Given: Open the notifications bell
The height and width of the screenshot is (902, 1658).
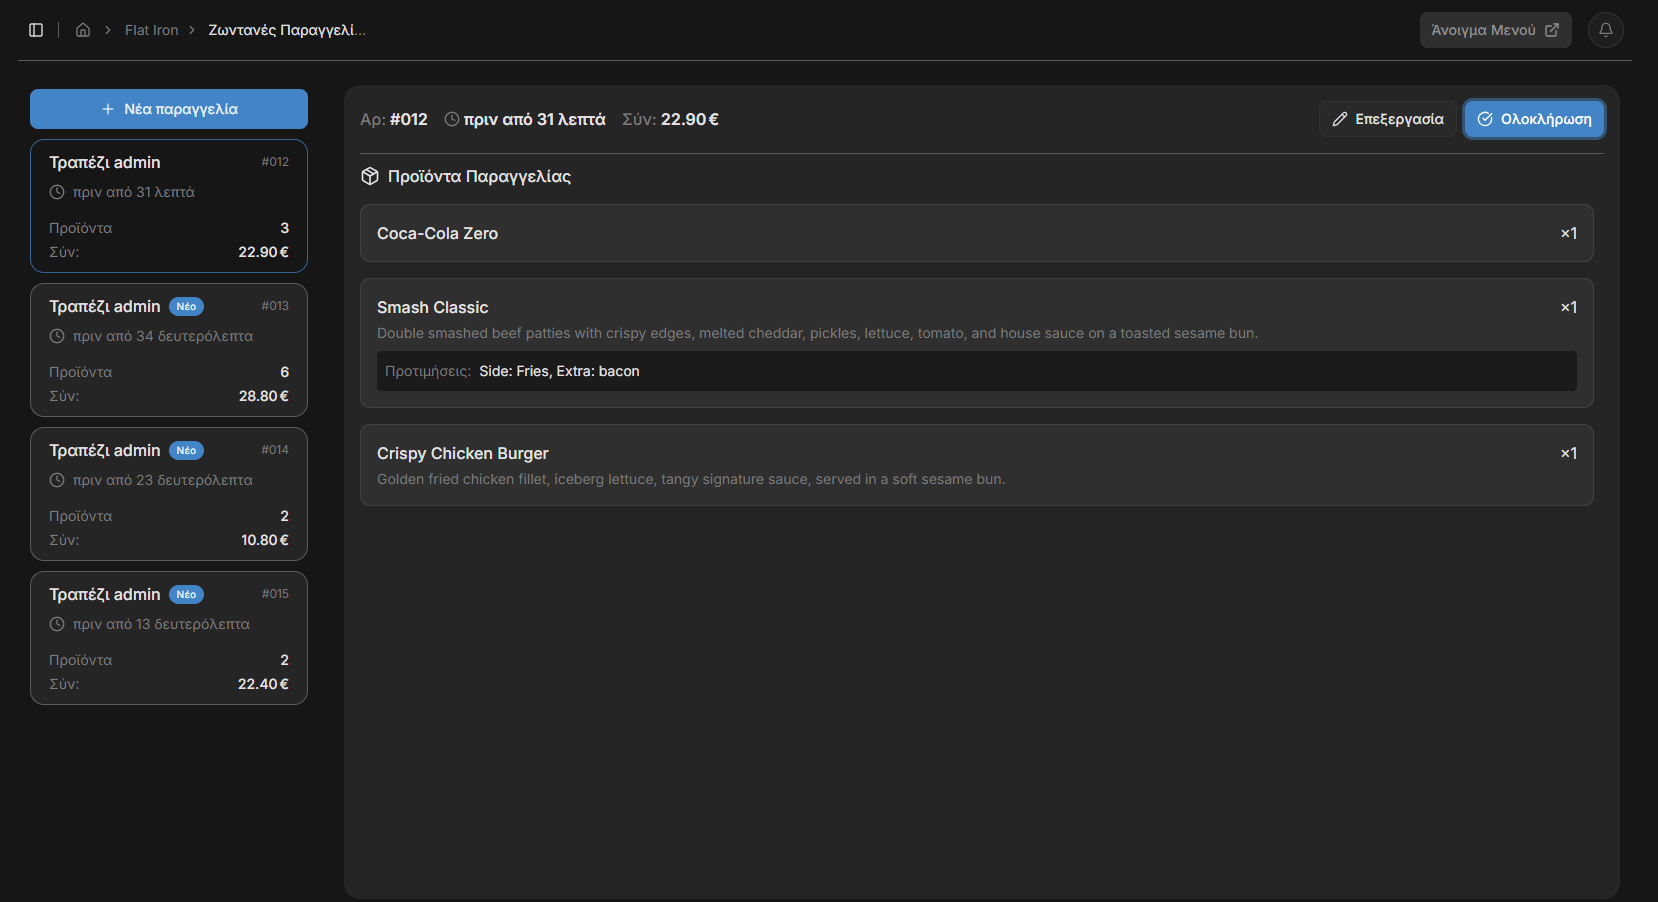Looking at the screenshot, I should 1606,30.
